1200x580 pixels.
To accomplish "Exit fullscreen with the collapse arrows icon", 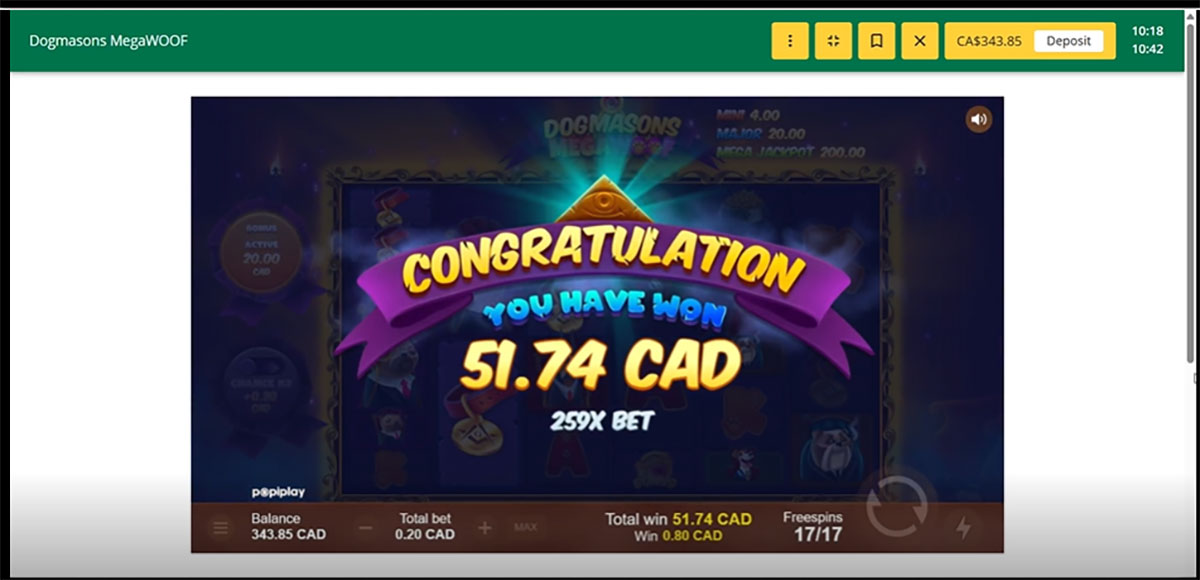I will tap(833, 41).
